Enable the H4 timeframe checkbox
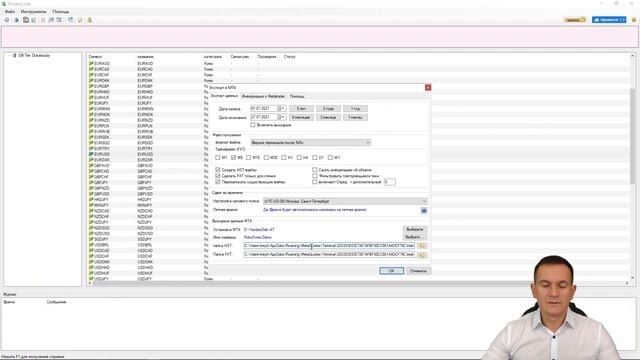Viewport: 640px width, 360px height. (x=299, y=158)
